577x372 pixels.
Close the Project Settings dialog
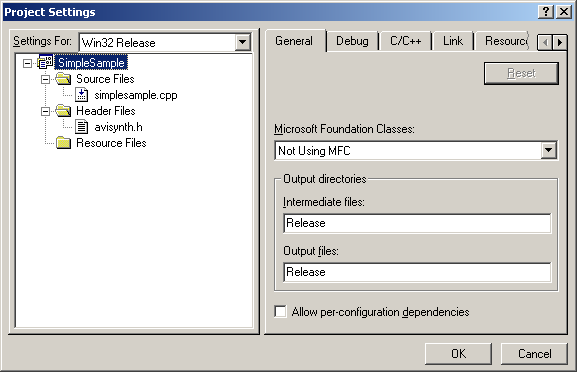coord(564,12)
